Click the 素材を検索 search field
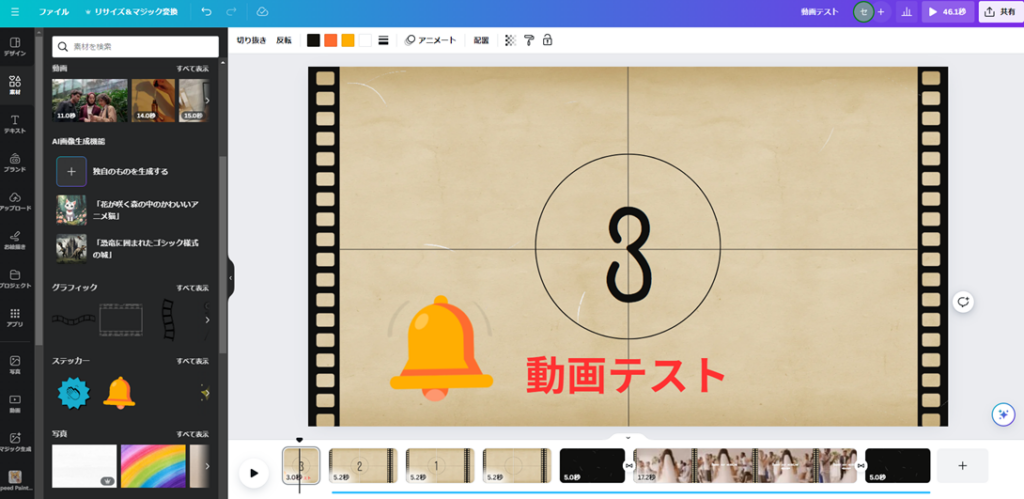This screenshot has width=1024, height=499. (135, 46)
